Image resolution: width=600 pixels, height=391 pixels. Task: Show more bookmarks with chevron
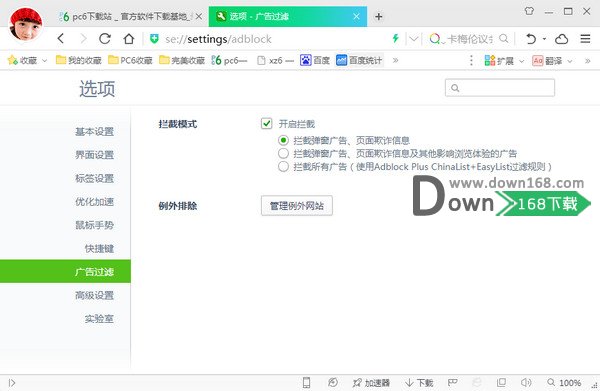[x=395, y=60]
